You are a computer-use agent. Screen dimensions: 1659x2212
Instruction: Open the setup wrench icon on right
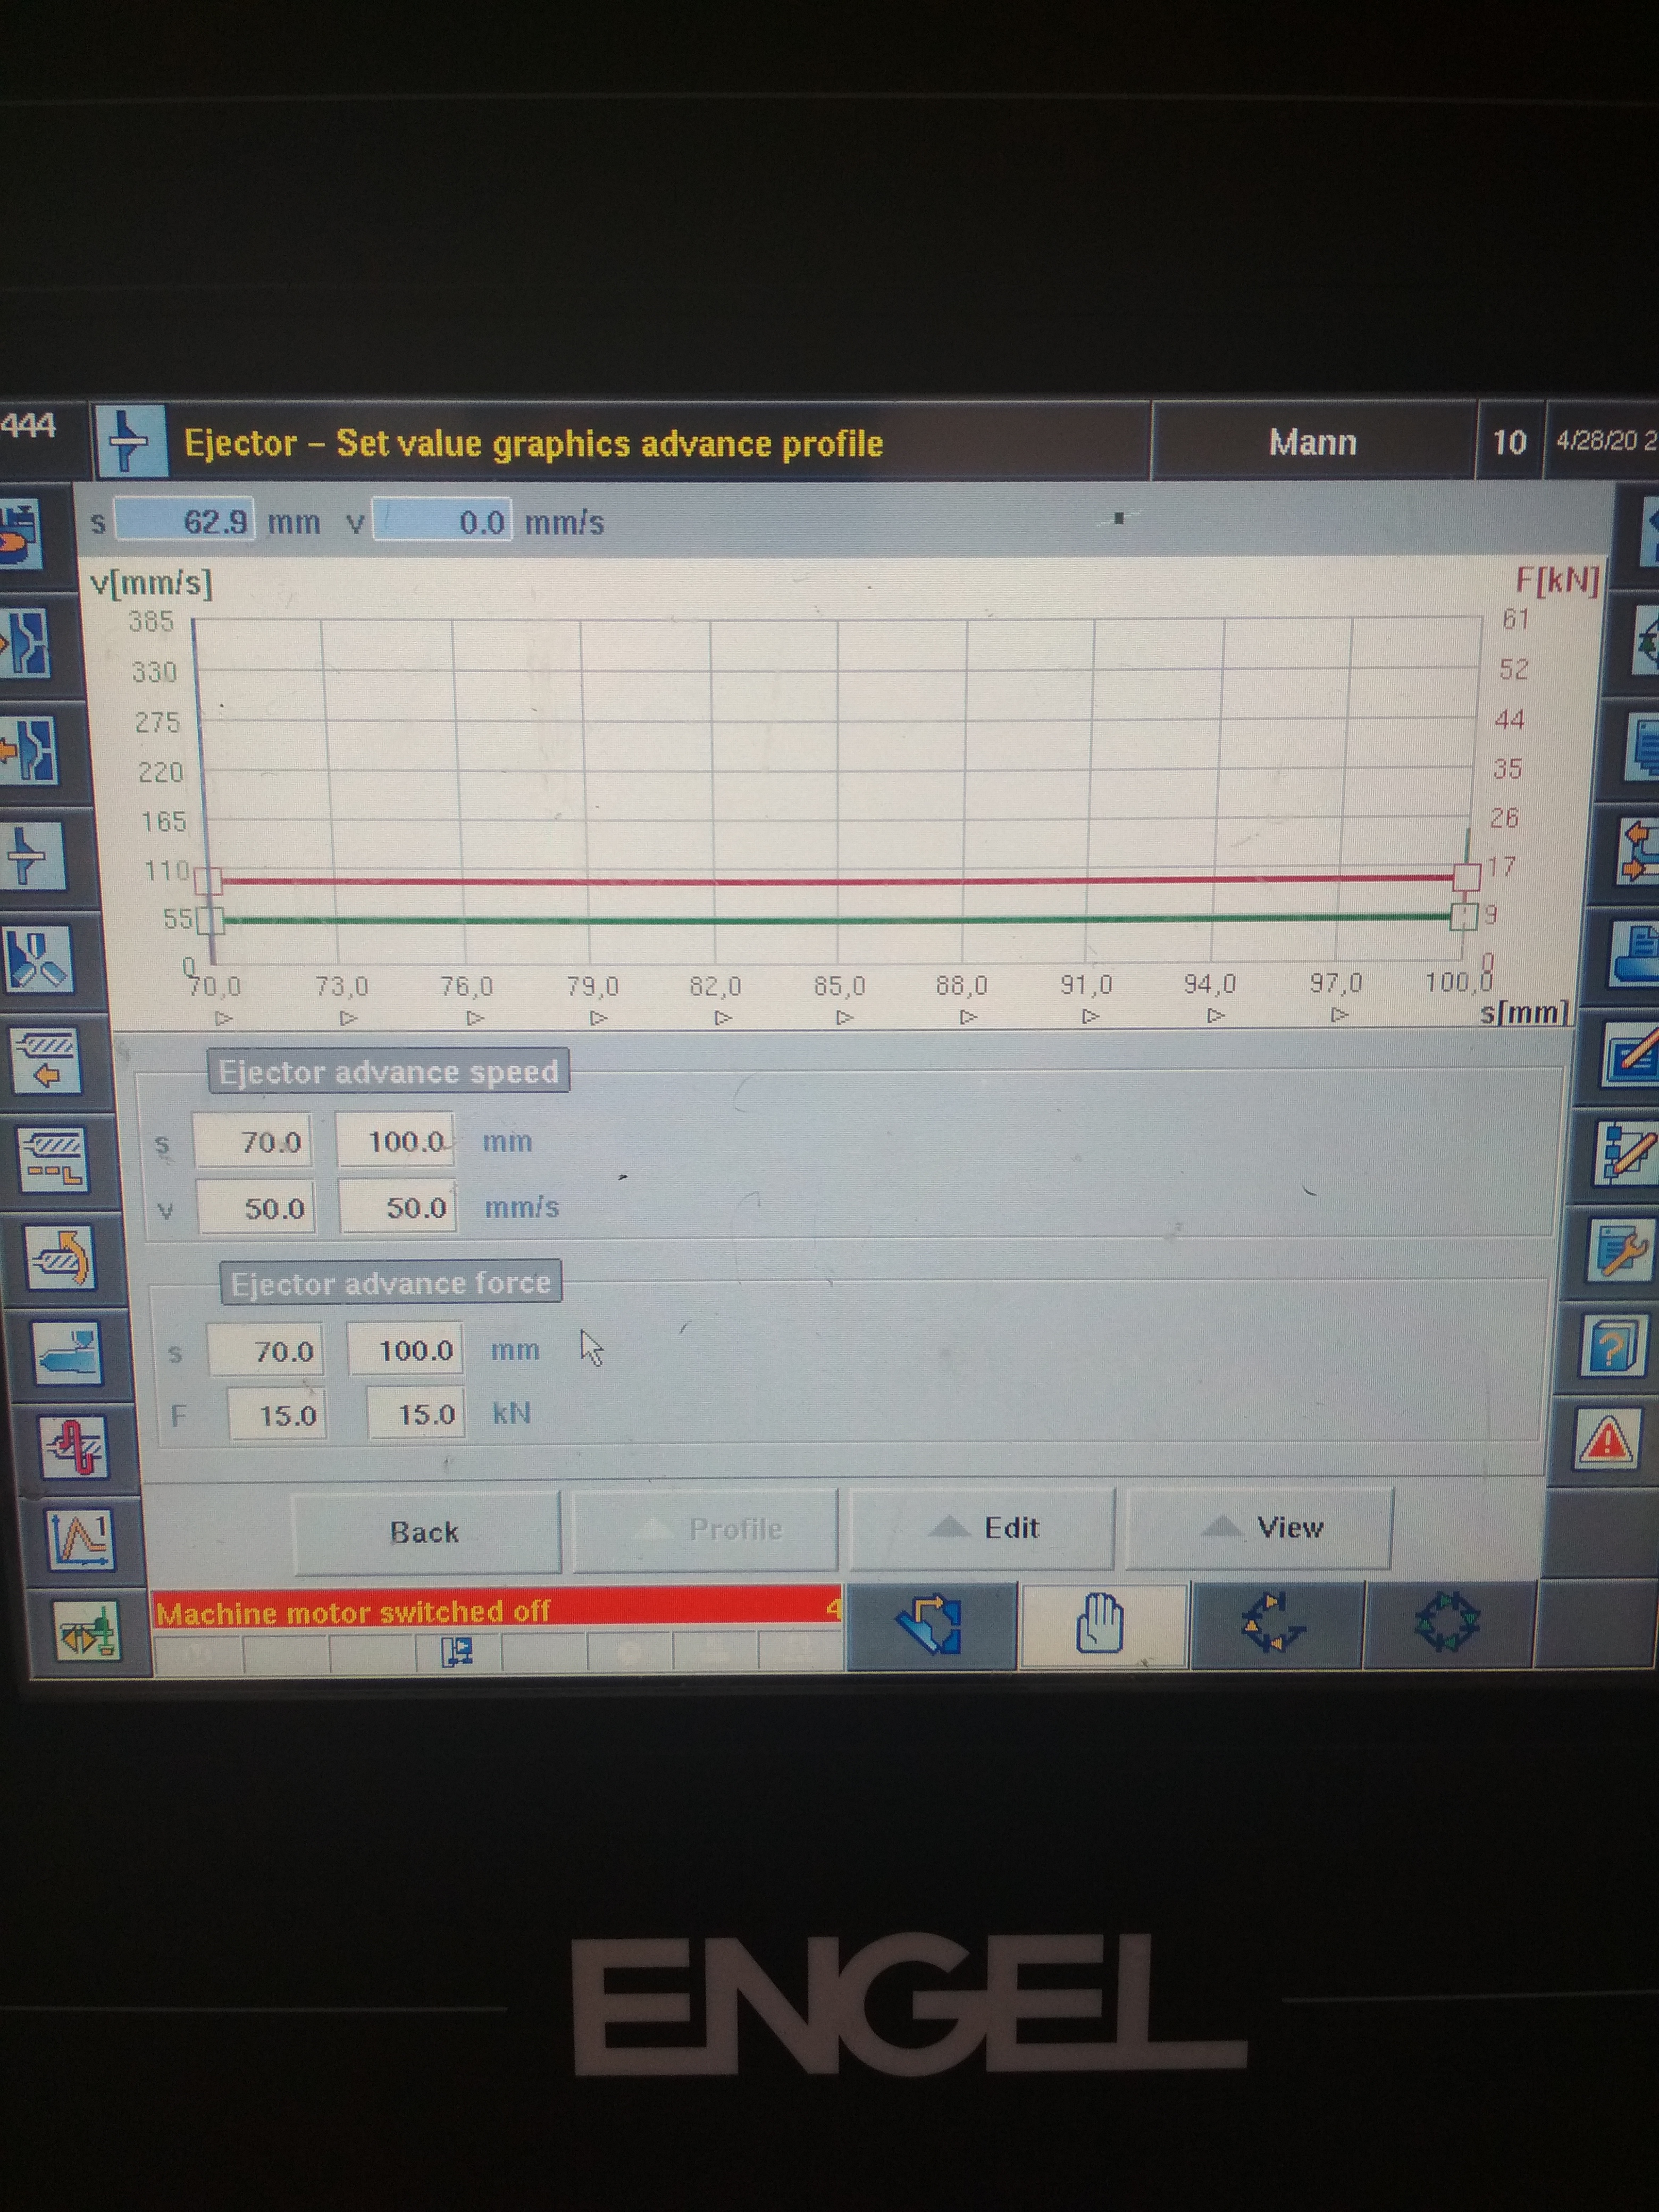[1622, 1250]
